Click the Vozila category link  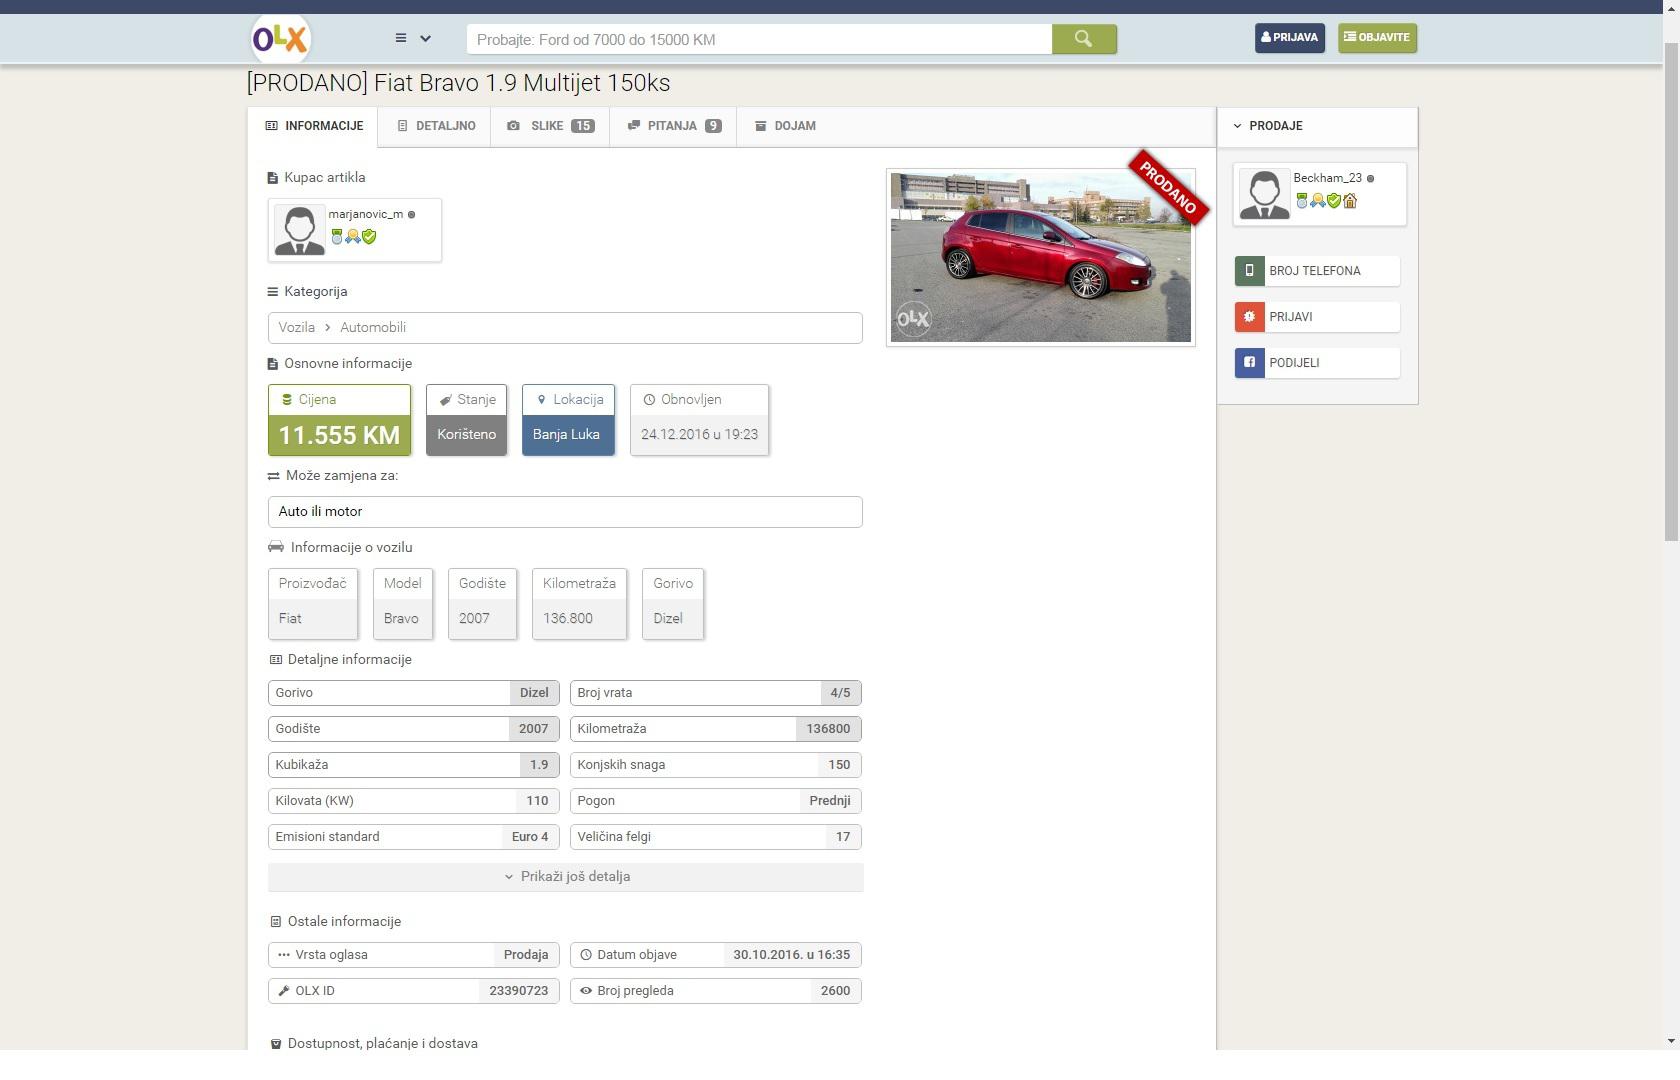coord(297,328)
